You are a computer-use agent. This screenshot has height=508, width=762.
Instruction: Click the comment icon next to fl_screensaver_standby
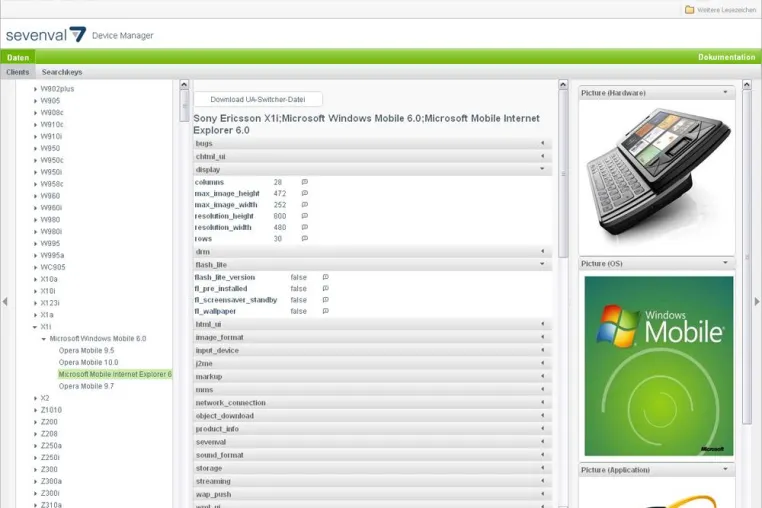pos(326,300)
